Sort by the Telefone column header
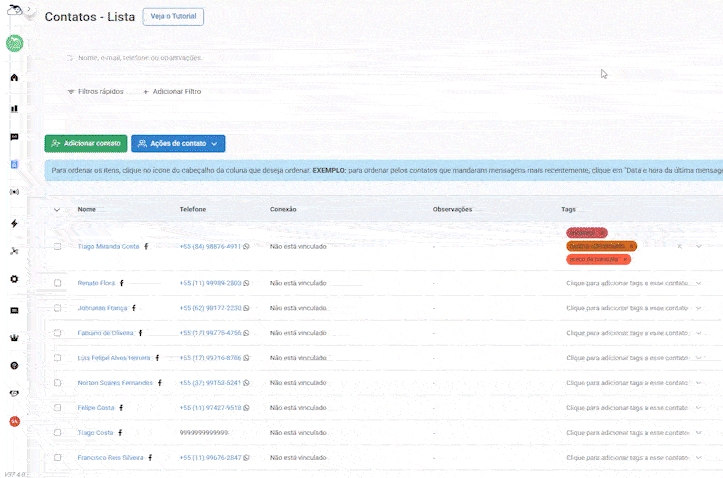Viewport: 723px width, 478px height. click(193, 209)
